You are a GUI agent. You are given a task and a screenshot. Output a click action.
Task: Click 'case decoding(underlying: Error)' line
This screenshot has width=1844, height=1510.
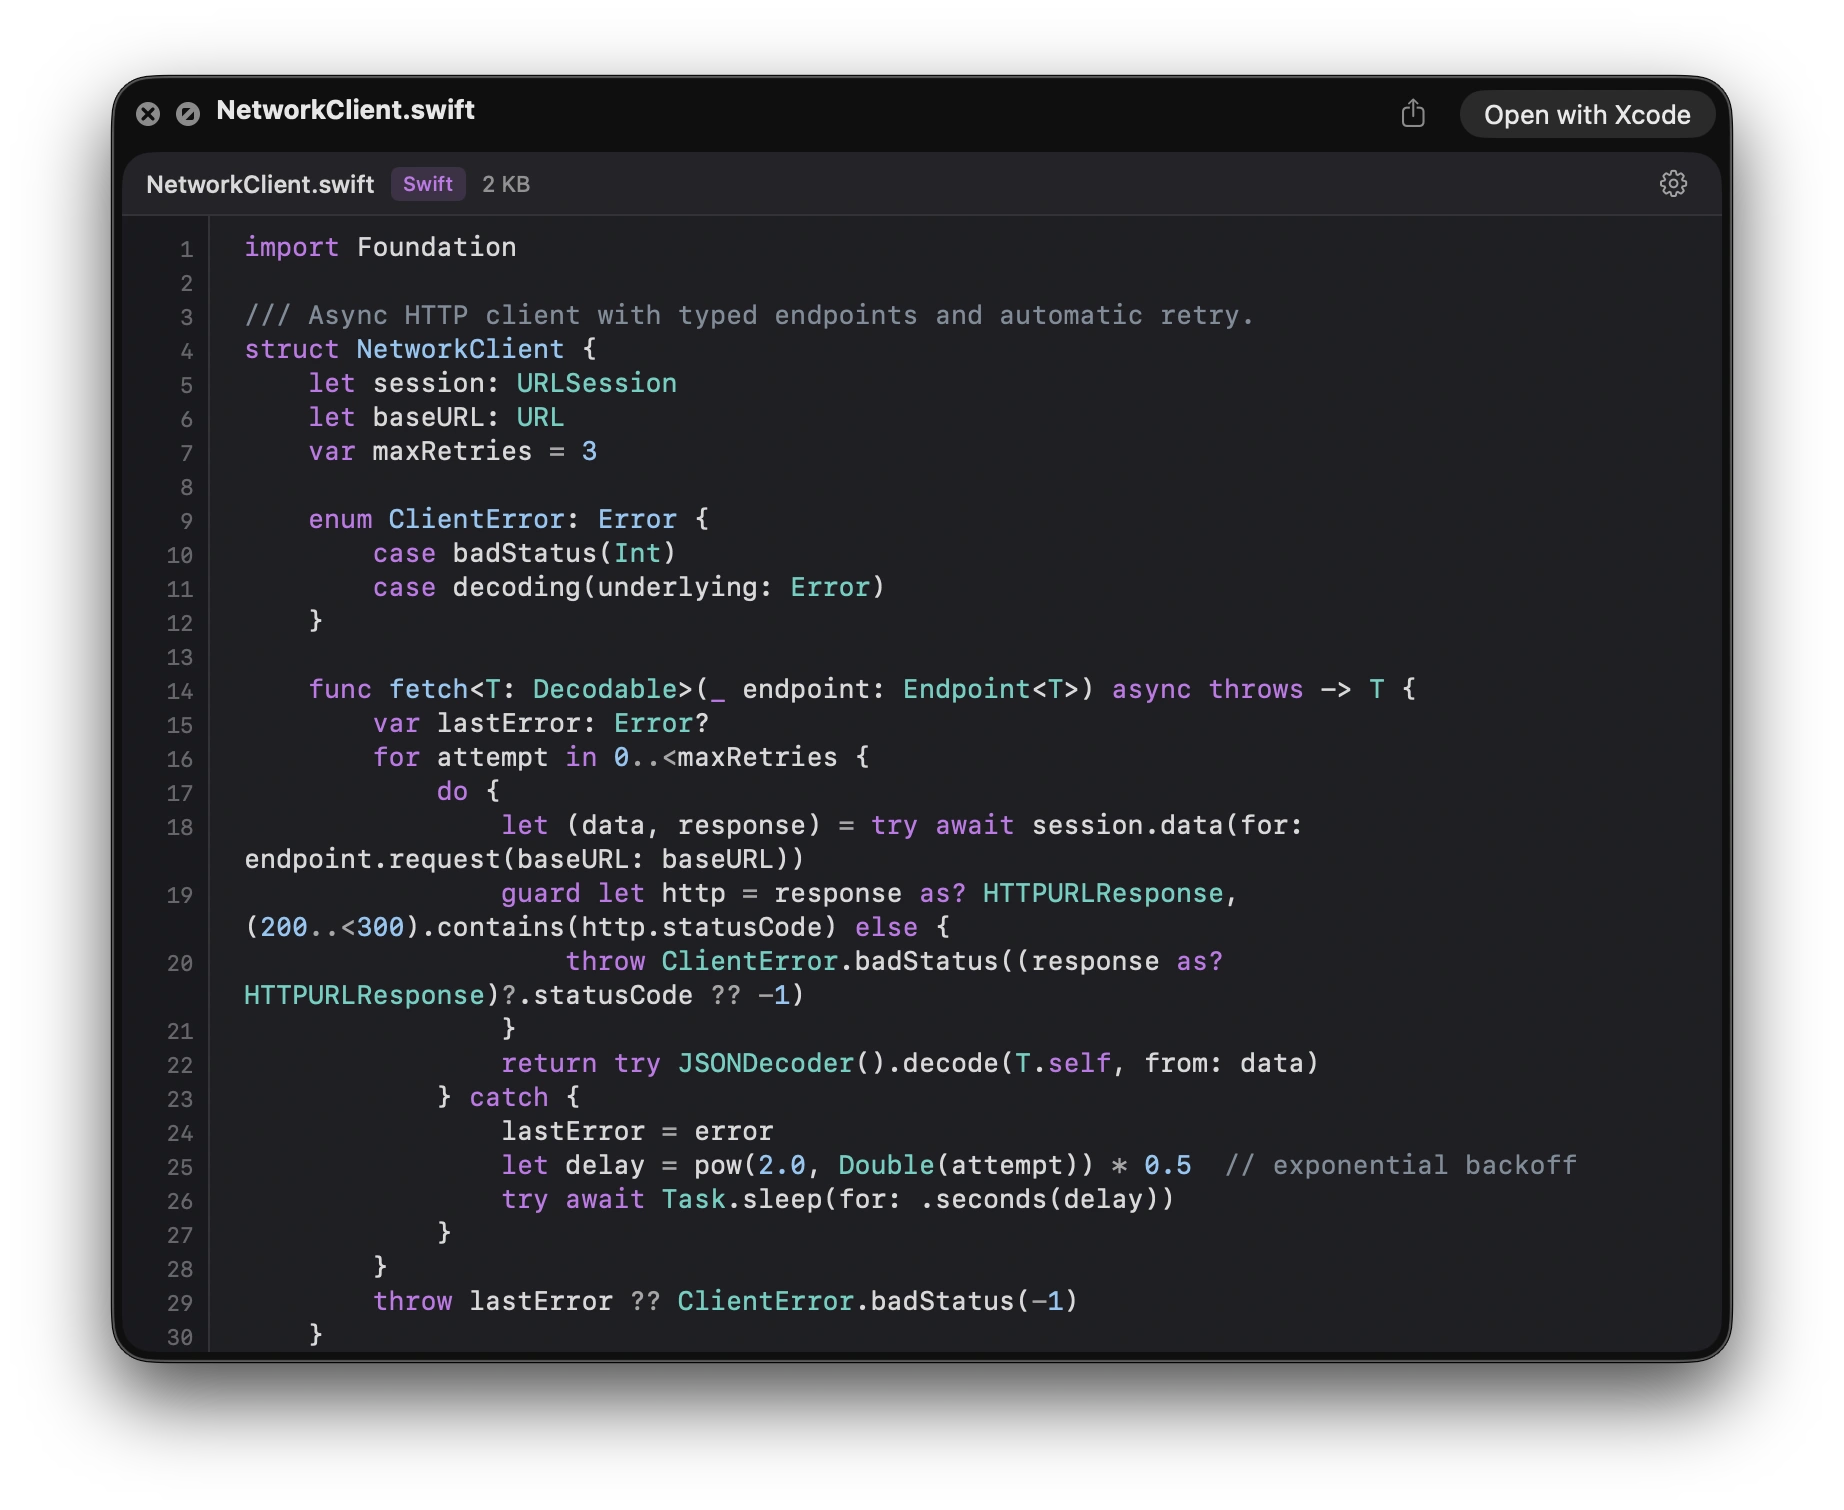click(629, 587)
